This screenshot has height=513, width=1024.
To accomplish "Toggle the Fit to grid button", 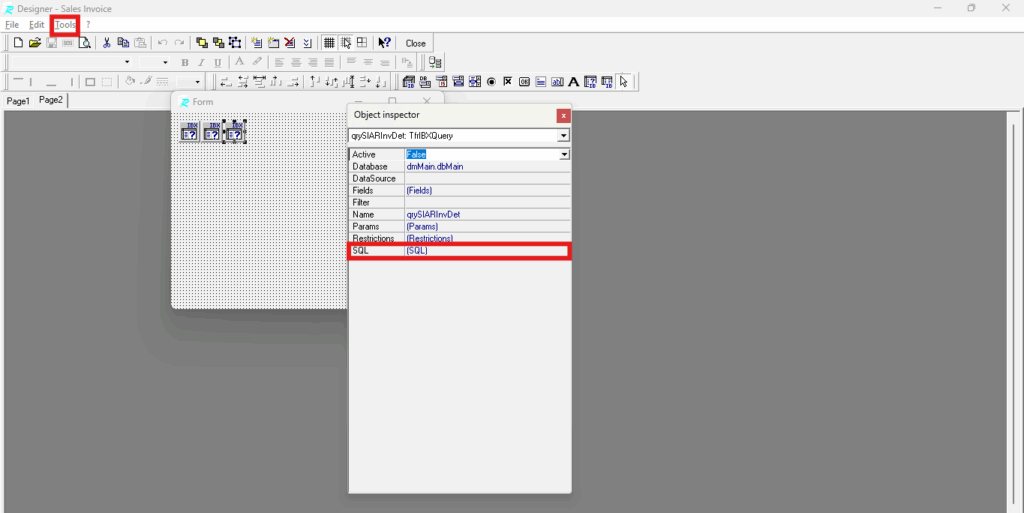I will point(362,43).
